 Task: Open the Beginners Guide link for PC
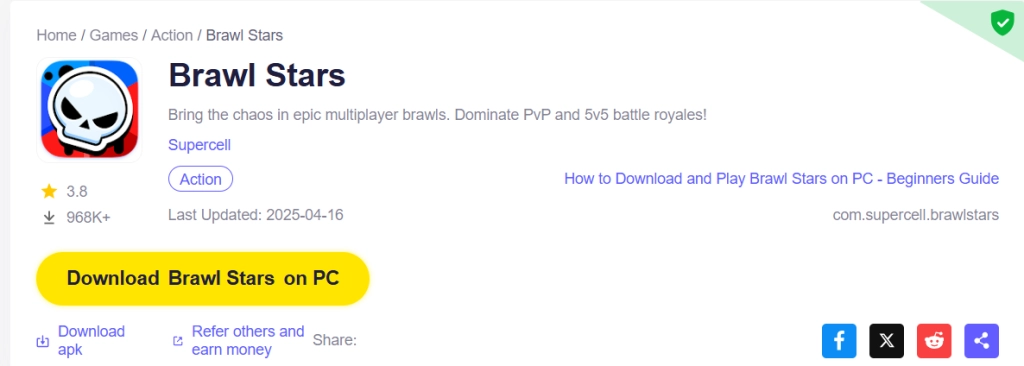pyautogui.click(x=781, y=178)
